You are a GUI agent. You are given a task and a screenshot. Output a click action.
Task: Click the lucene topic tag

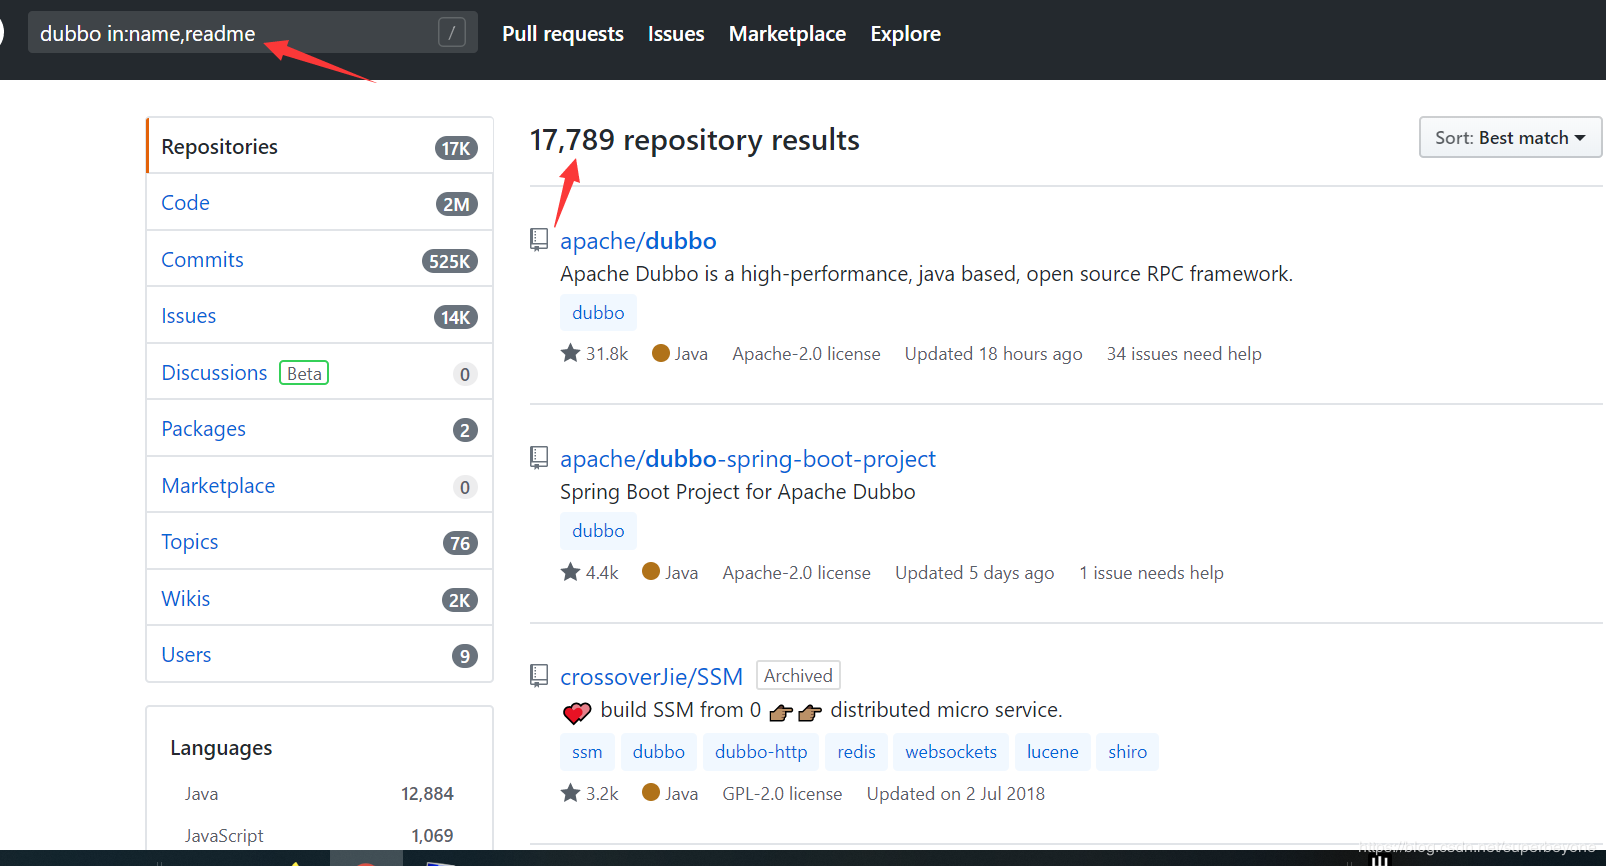(x=1053, y=752)
